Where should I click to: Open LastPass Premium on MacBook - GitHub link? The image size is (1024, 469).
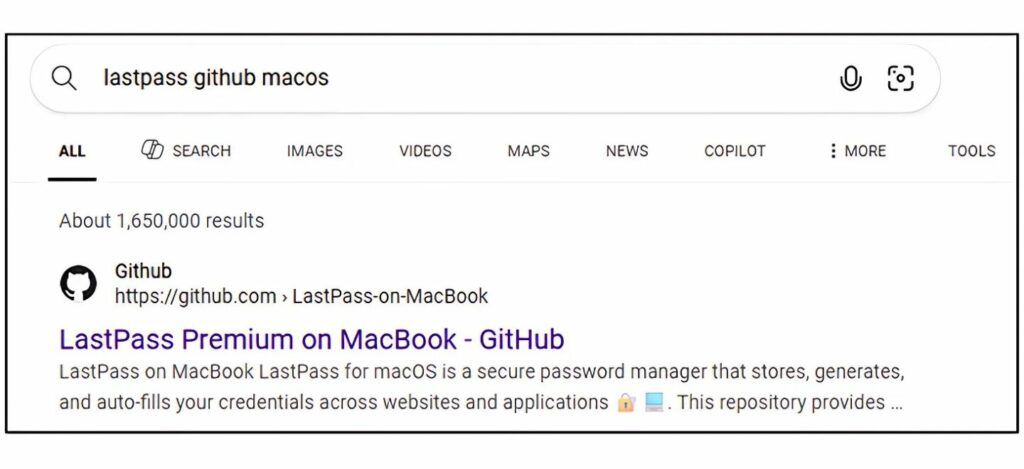point(312,340)
